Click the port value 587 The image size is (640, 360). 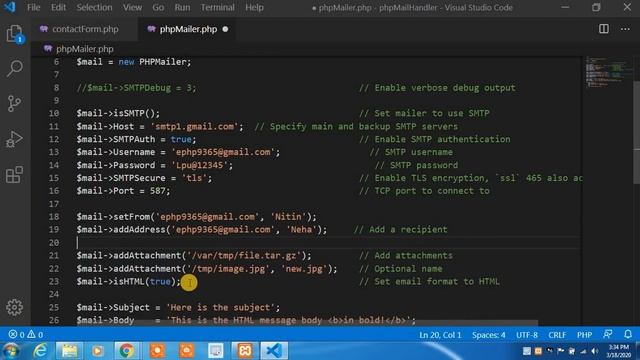[157, 191]
